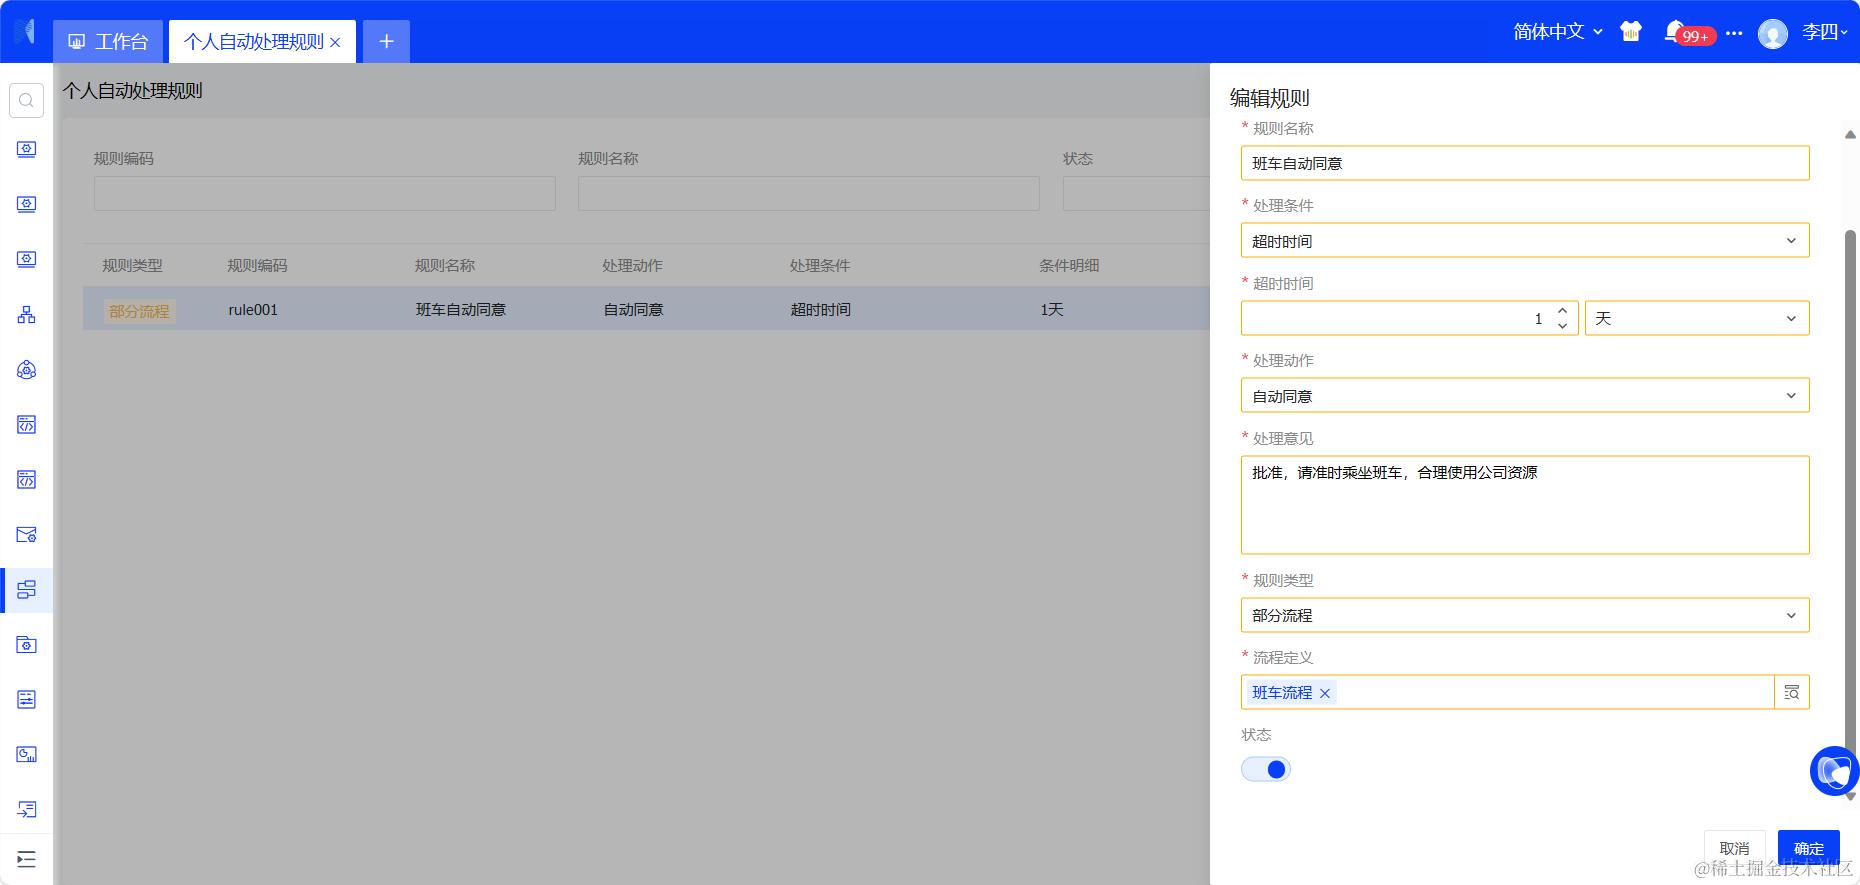This screenshot has width=1860, height=885.
Task: Open the sliders form sidebar icon
Action: pos(27,699)
